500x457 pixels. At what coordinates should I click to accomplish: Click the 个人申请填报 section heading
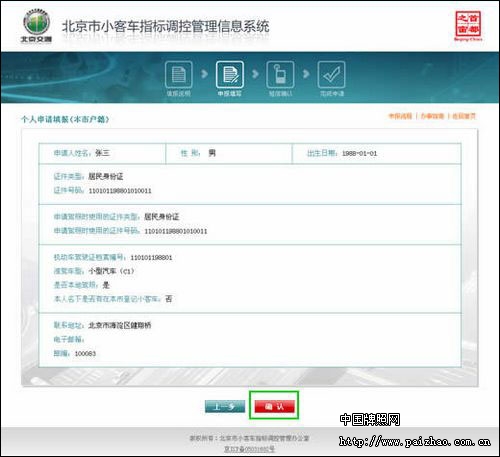(65, 119)
